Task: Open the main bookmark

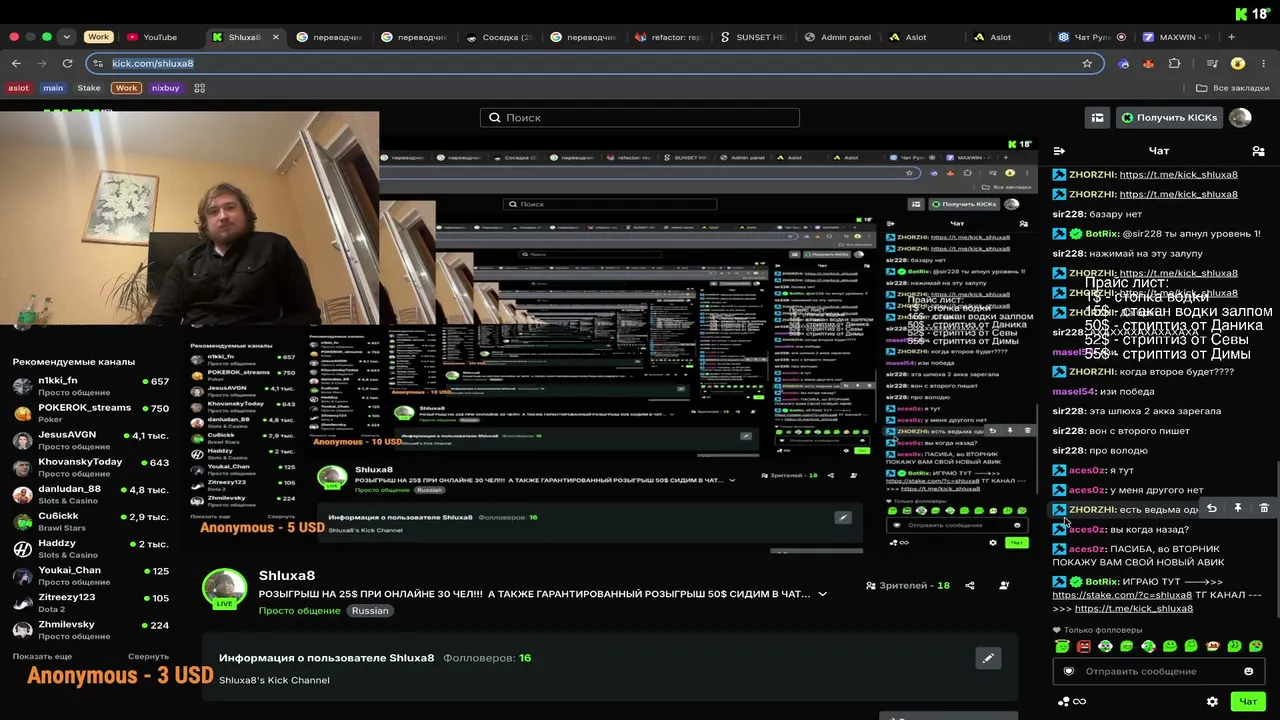Action: click(53, 88)
